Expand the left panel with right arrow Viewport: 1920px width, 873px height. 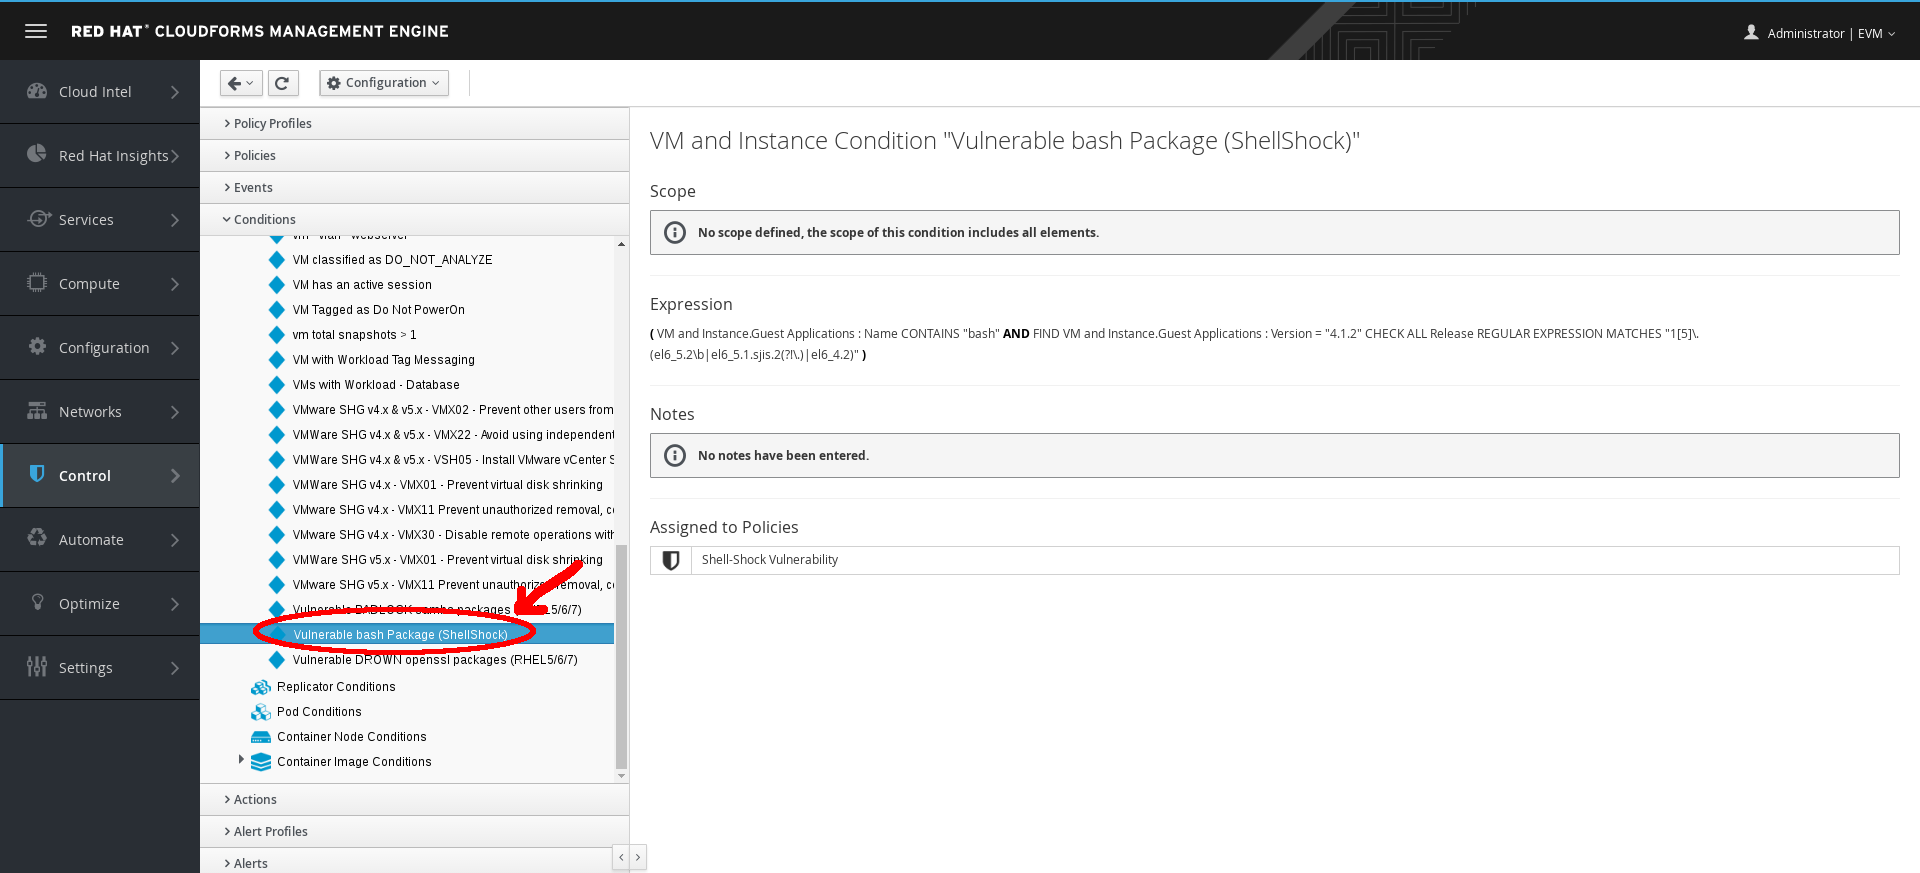pyautogui.click(x=638, y=857)
